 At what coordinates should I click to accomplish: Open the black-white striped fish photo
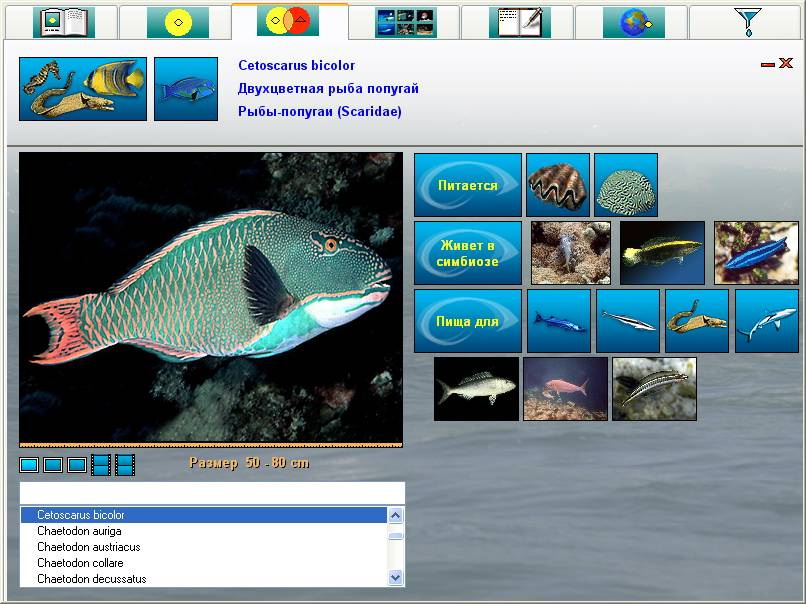tap(654, 389)
